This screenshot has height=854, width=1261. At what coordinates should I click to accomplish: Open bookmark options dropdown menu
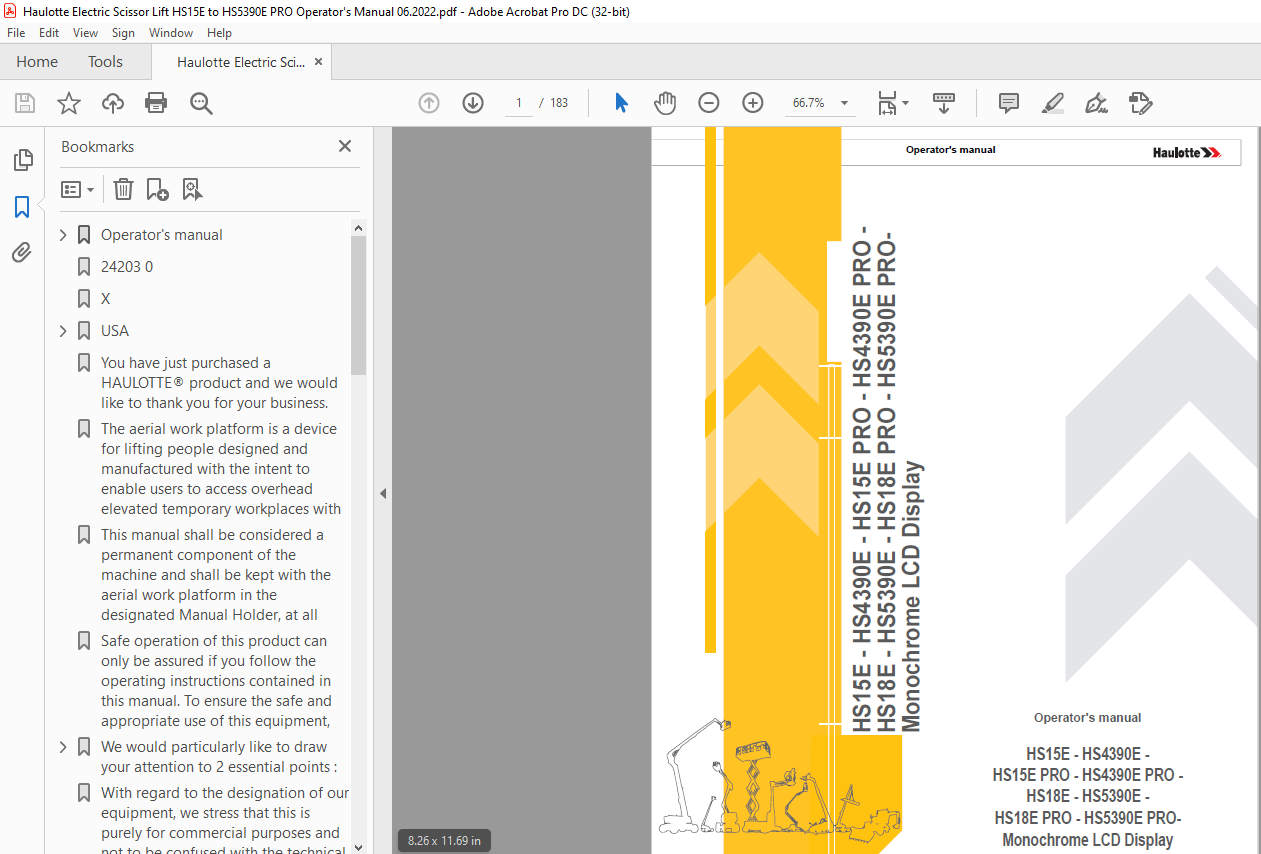click(77, 189)
